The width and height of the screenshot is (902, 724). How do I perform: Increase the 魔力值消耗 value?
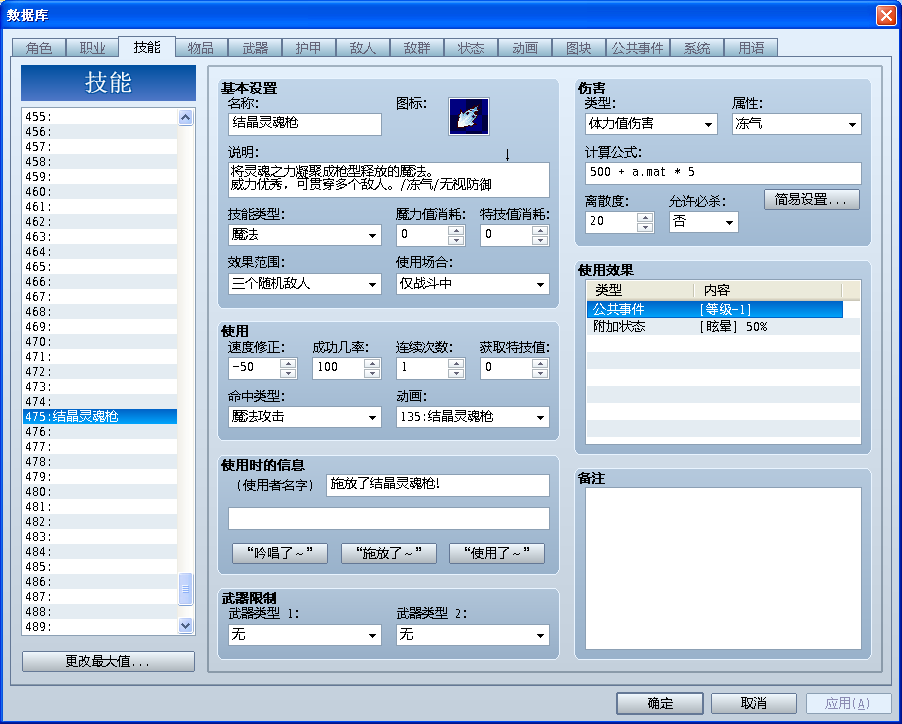pyautogui.click(x=456, y=230)
